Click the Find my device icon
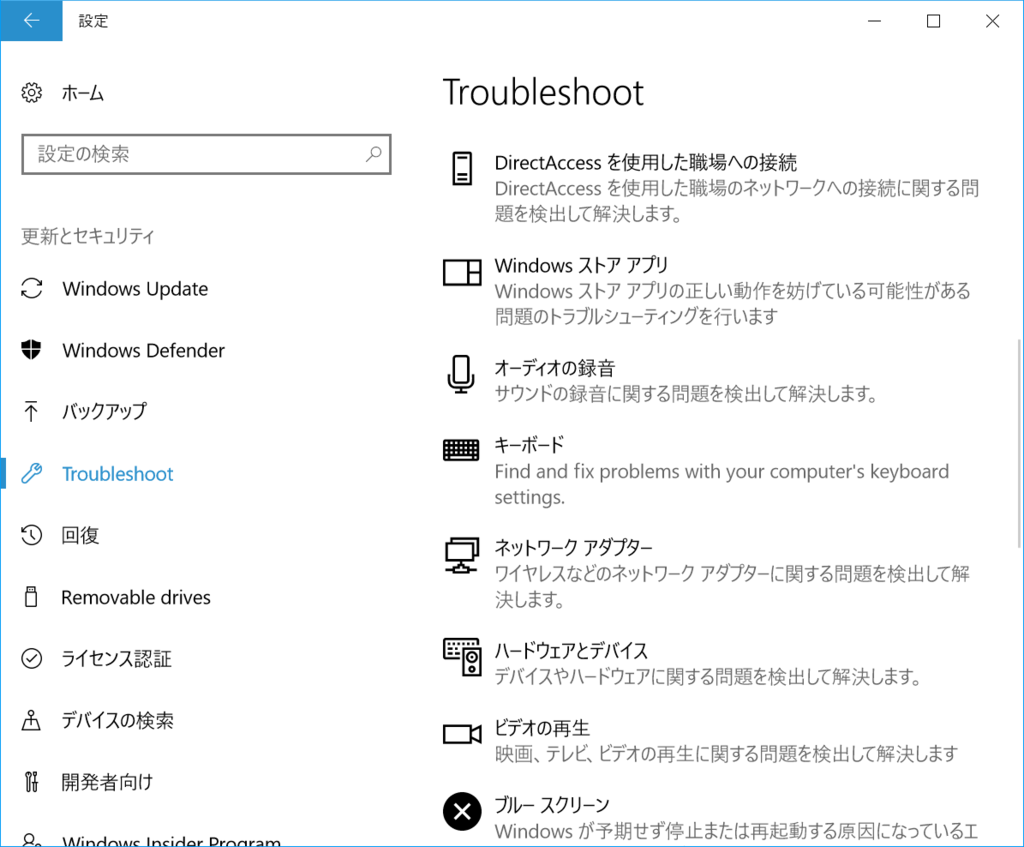 click(31, 720)
